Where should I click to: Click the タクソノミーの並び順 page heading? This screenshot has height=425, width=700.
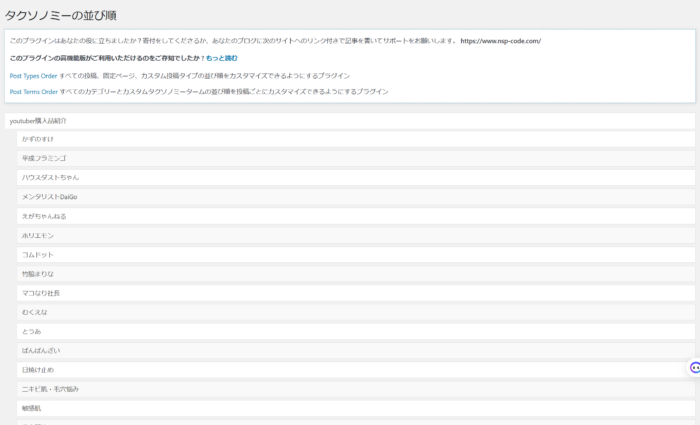click(x=60, y=16)
